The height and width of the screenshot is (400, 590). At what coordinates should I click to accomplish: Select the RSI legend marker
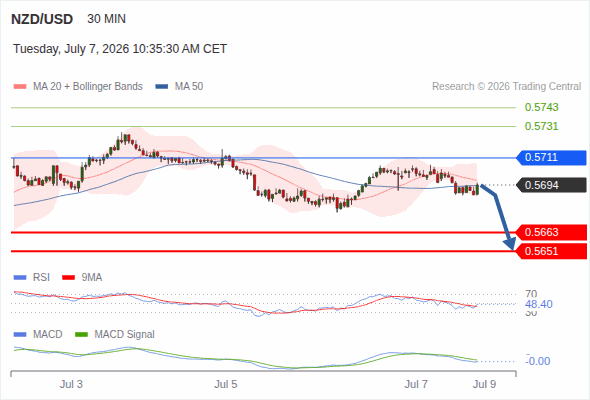20,278
